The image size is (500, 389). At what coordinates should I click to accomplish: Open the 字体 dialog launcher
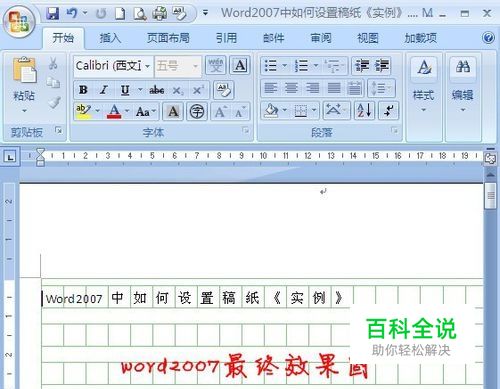point(246,131)
